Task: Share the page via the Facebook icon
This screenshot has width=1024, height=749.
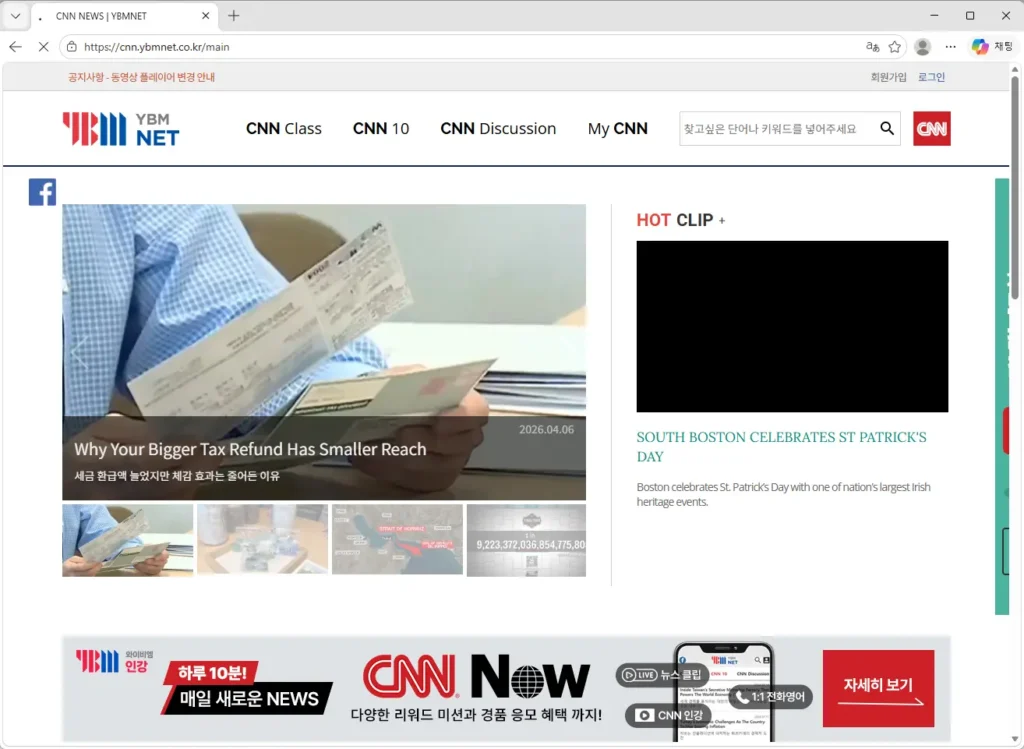Action: pos(42,191)
